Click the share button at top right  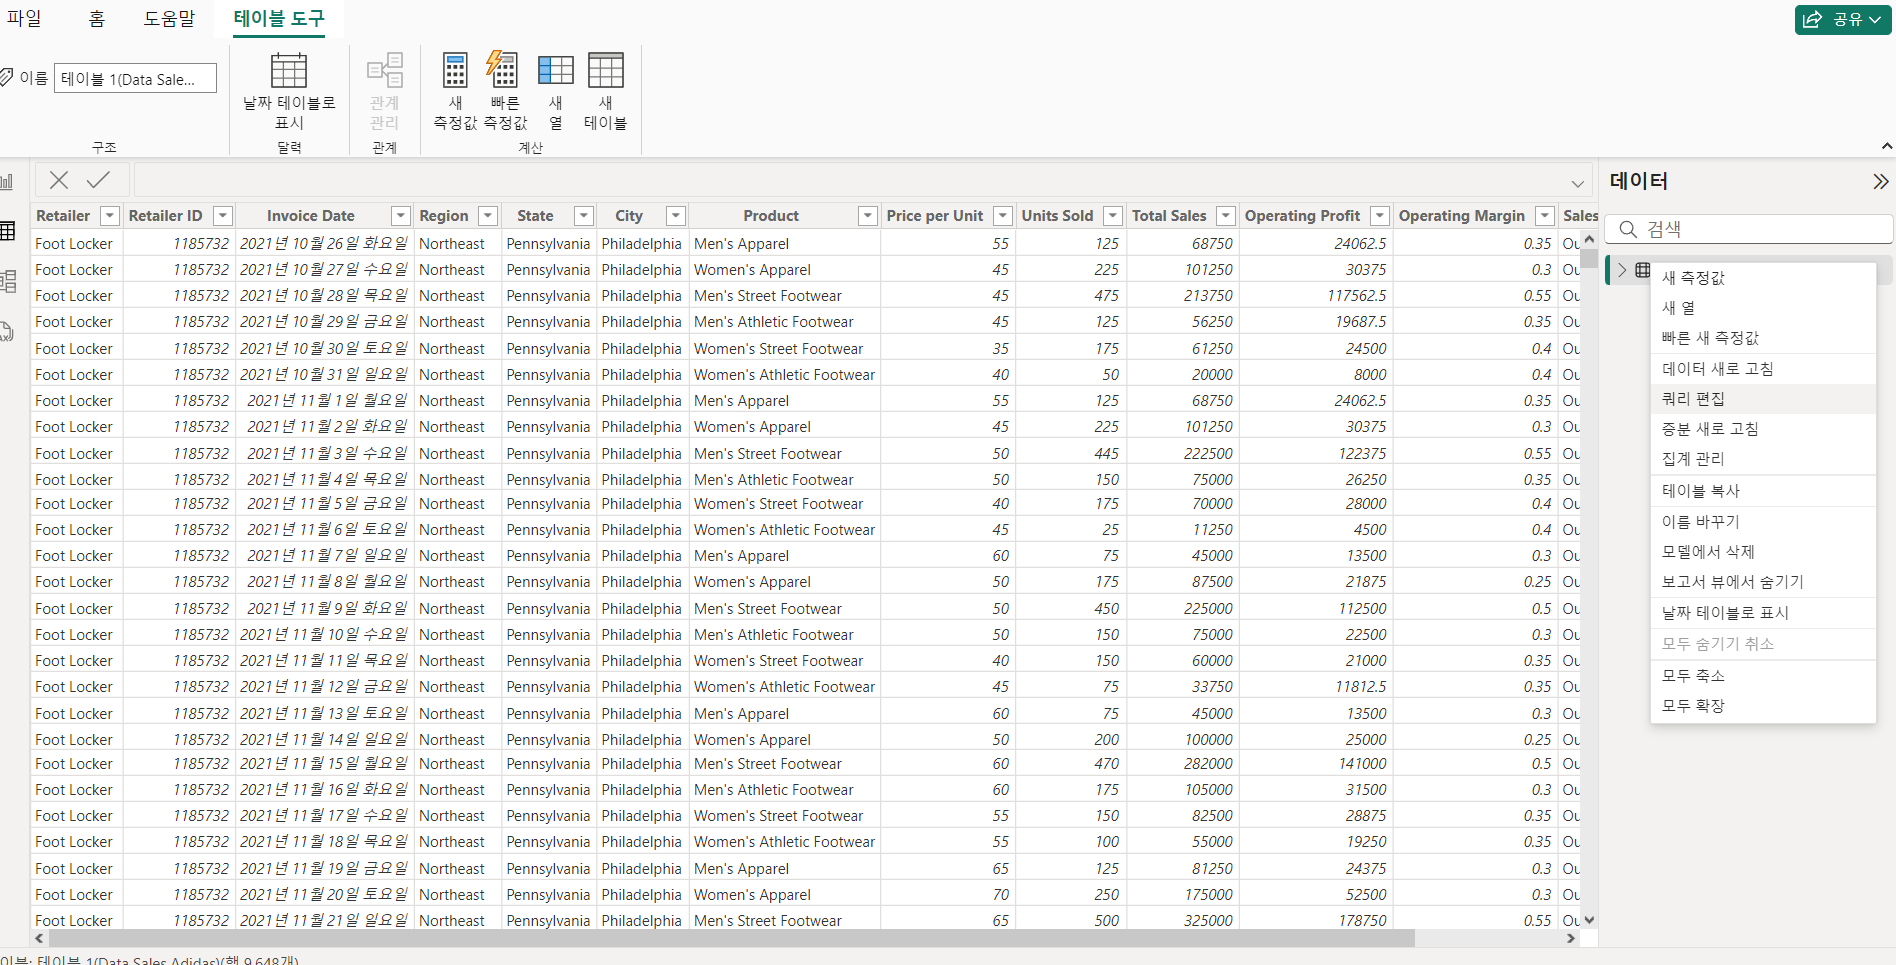[1842, 19]
